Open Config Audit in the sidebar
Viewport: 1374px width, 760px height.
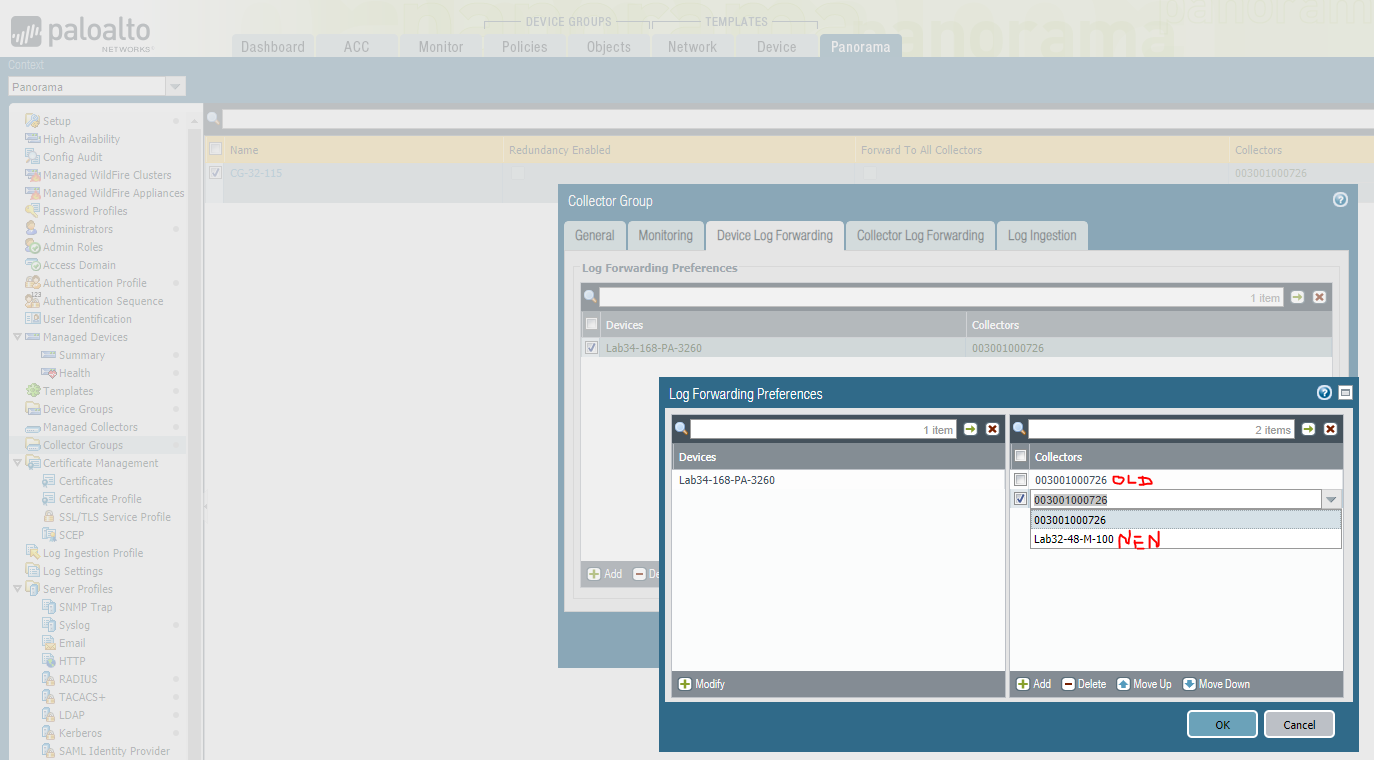tap(72, 157)
